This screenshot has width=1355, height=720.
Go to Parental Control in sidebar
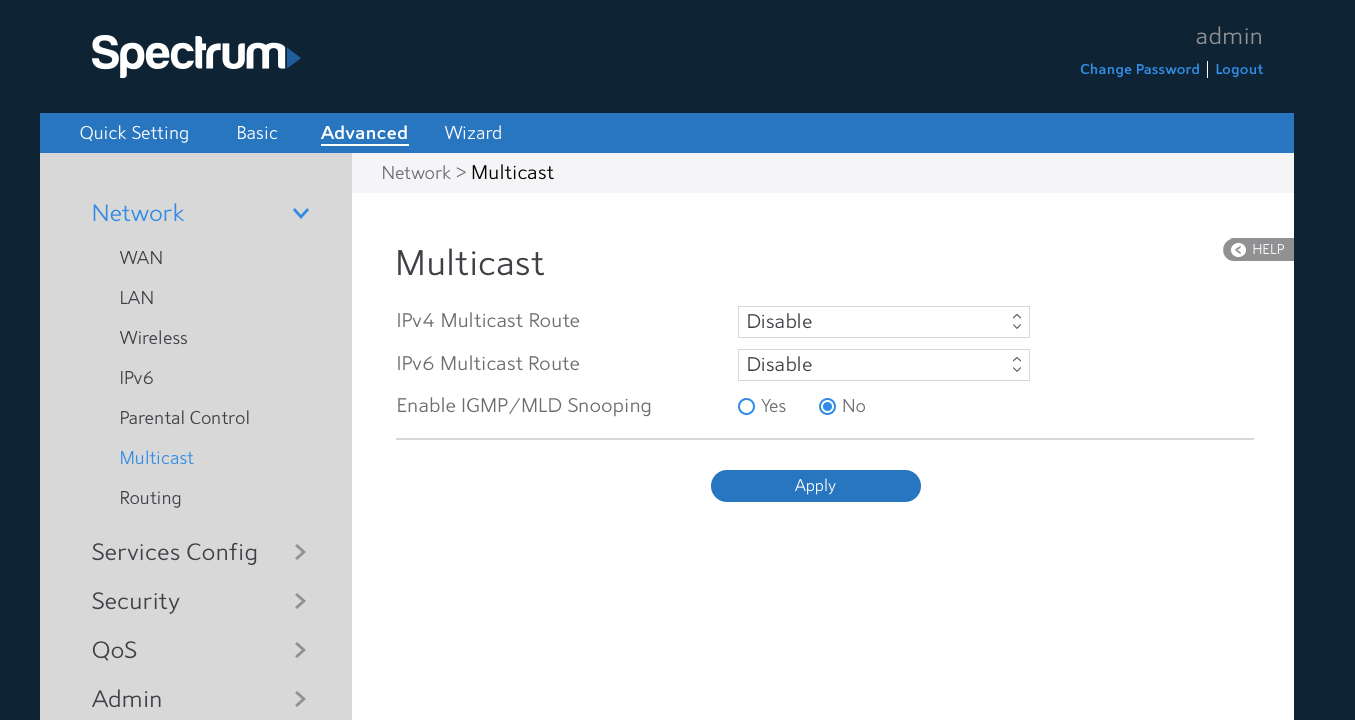click(184, 418)
